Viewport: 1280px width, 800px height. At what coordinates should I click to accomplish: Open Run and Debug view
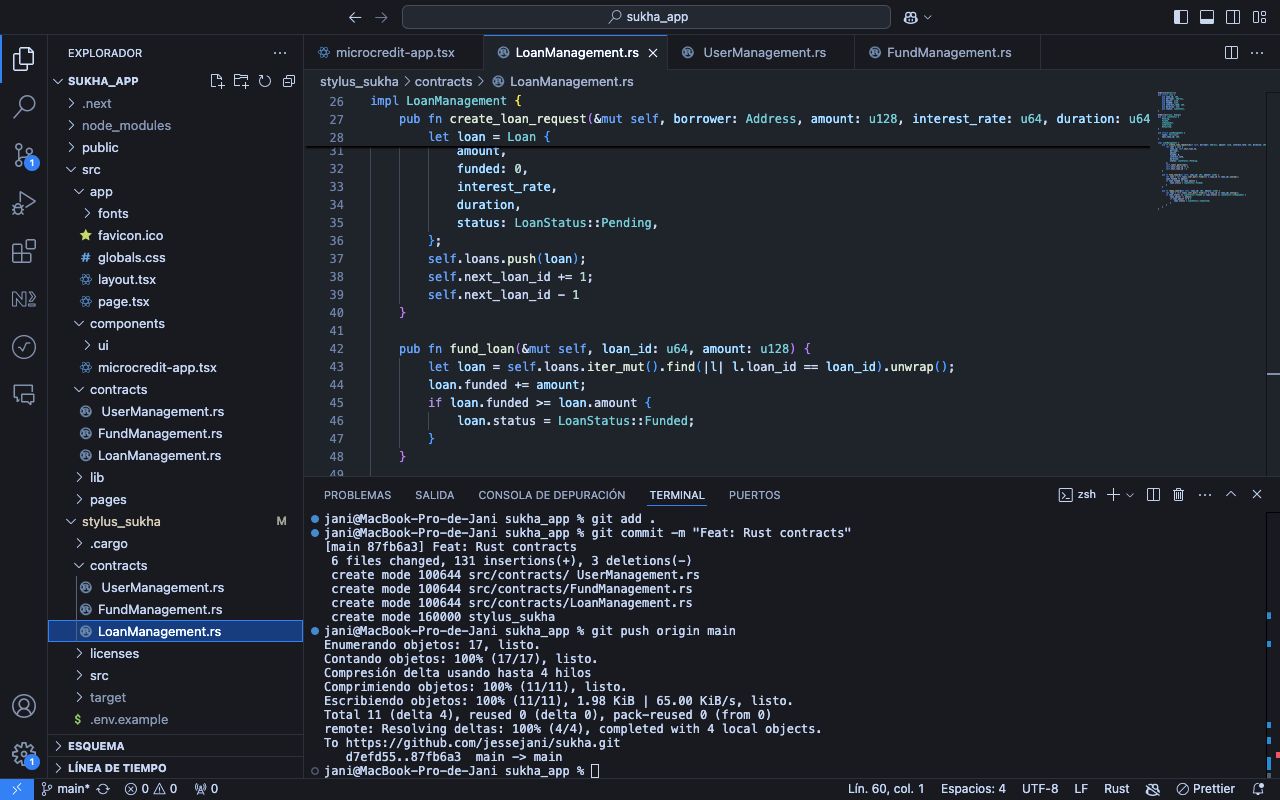24,203
